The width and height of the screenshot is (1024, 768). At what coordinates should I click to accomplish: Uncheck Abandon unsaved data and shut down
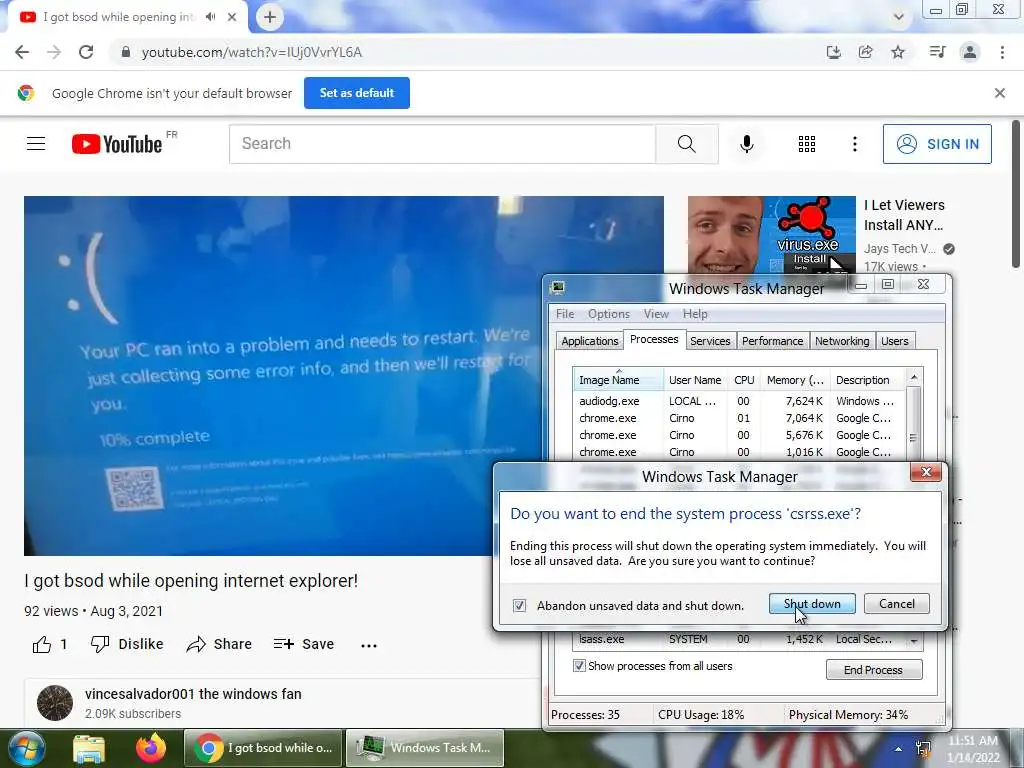(x=519, y=605)
